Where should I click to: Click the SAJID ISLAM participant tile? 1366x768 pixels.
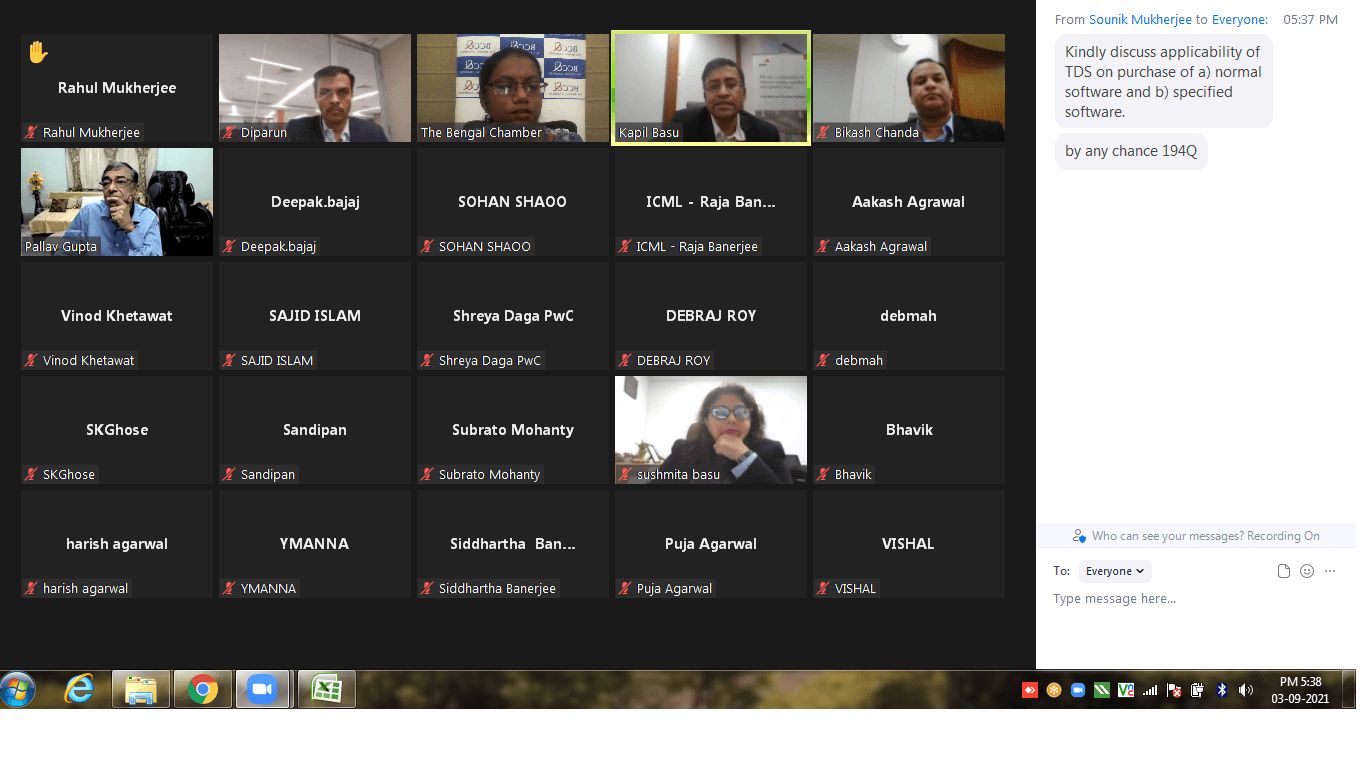315,316
